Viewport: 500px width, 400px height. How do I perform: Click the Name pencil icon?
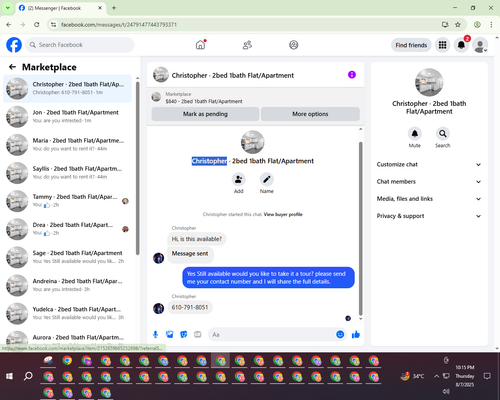tap(267, 180)
